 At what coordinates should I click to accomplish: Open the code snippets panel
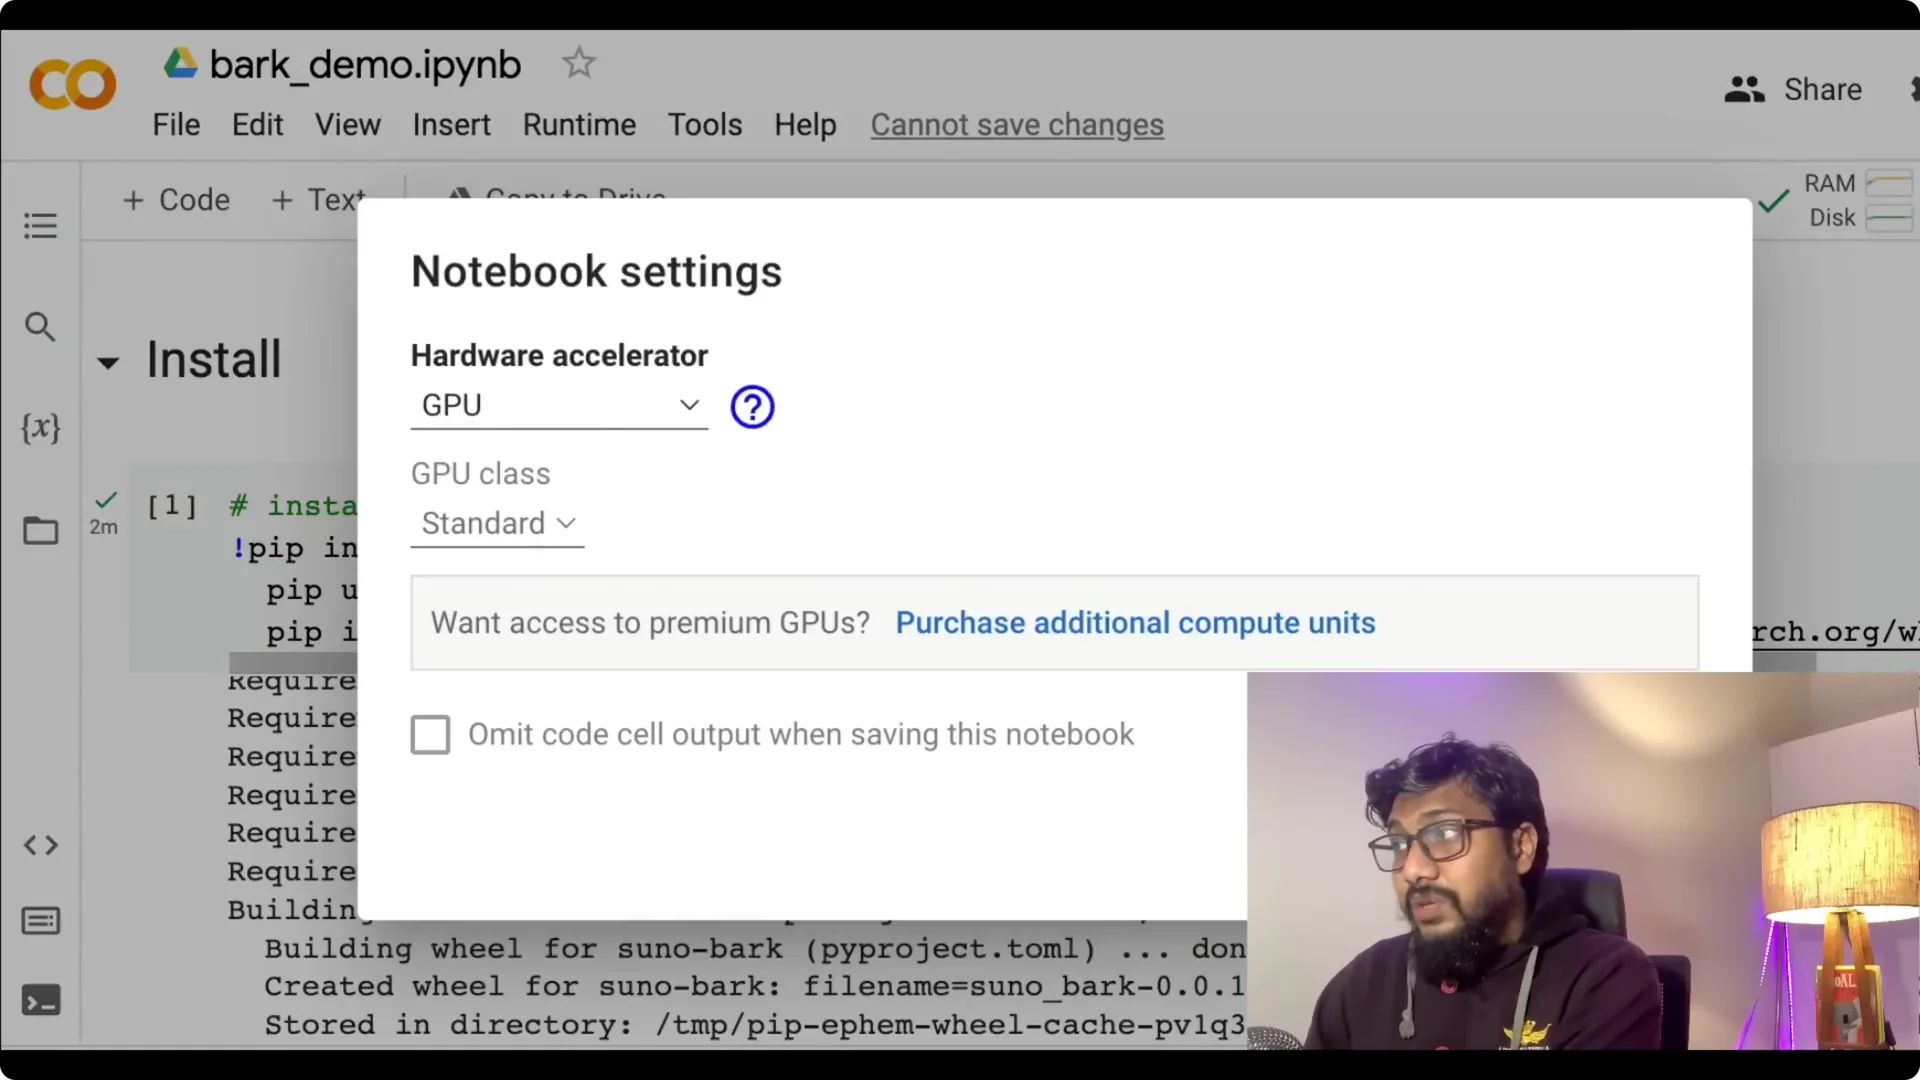[40, 845]
